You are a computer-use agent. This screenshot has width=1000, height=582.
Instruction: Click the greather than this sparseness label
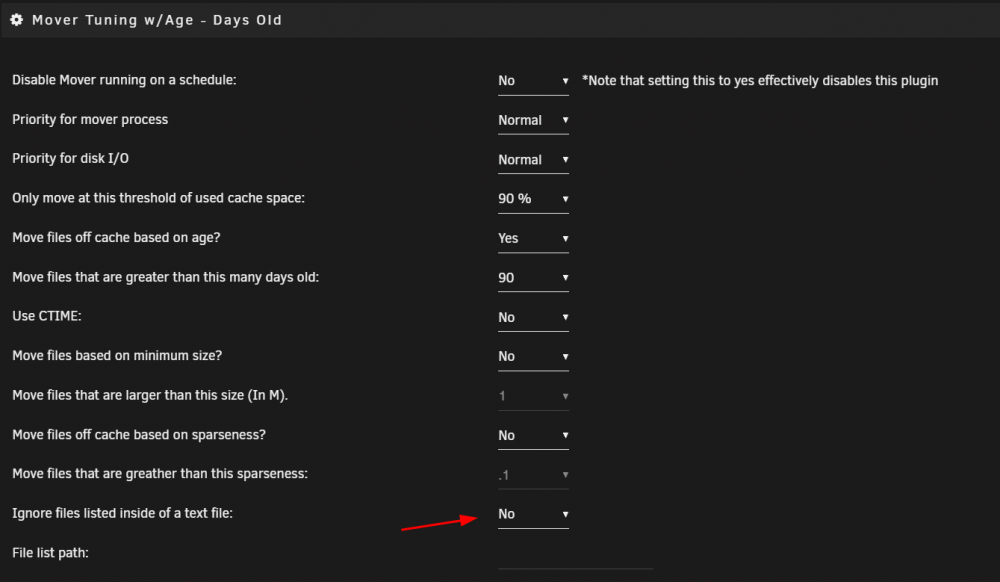(160, 474)
